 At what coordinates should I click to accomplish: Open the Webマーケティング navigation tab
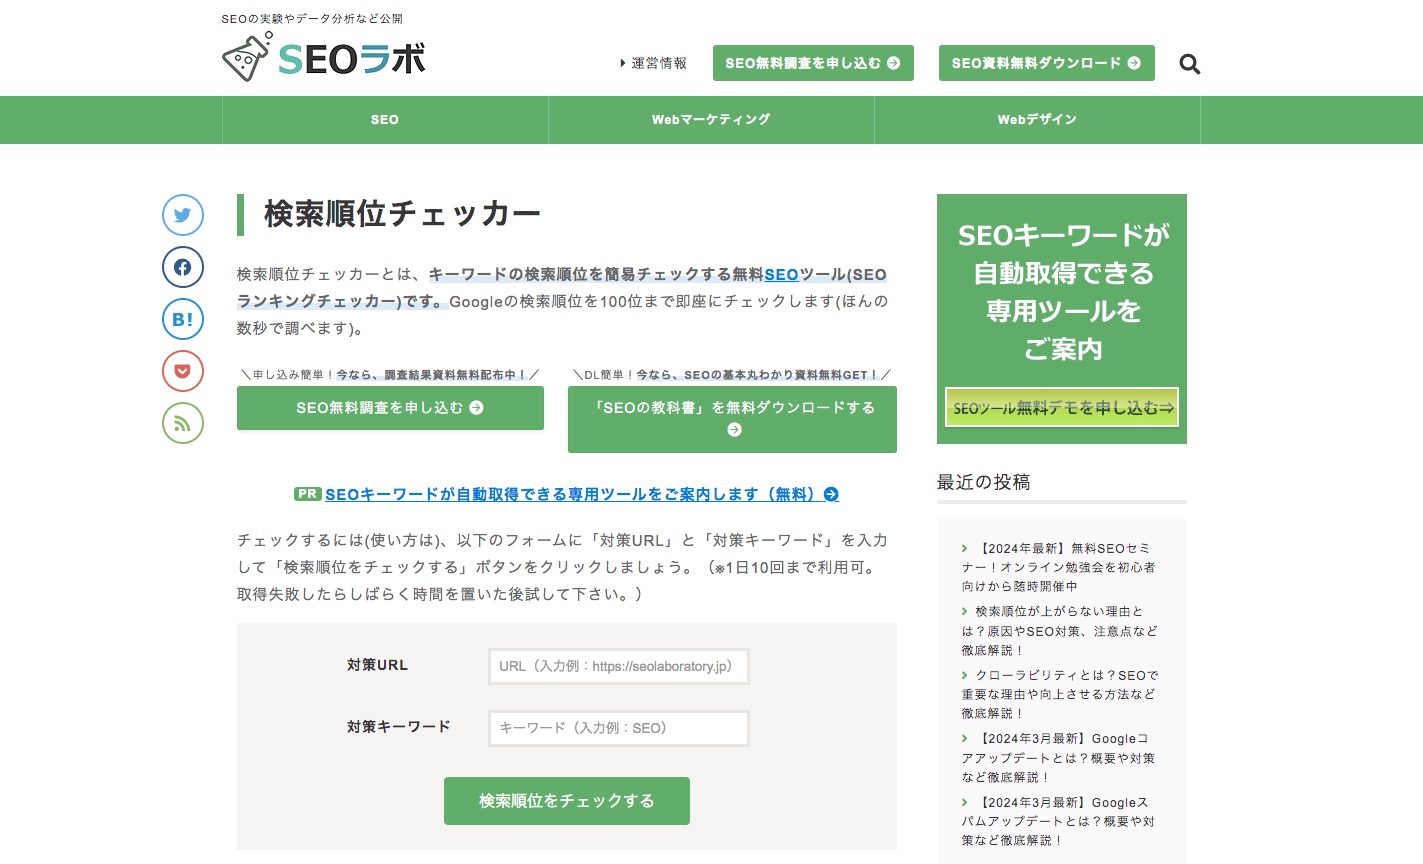click(711, 120)
